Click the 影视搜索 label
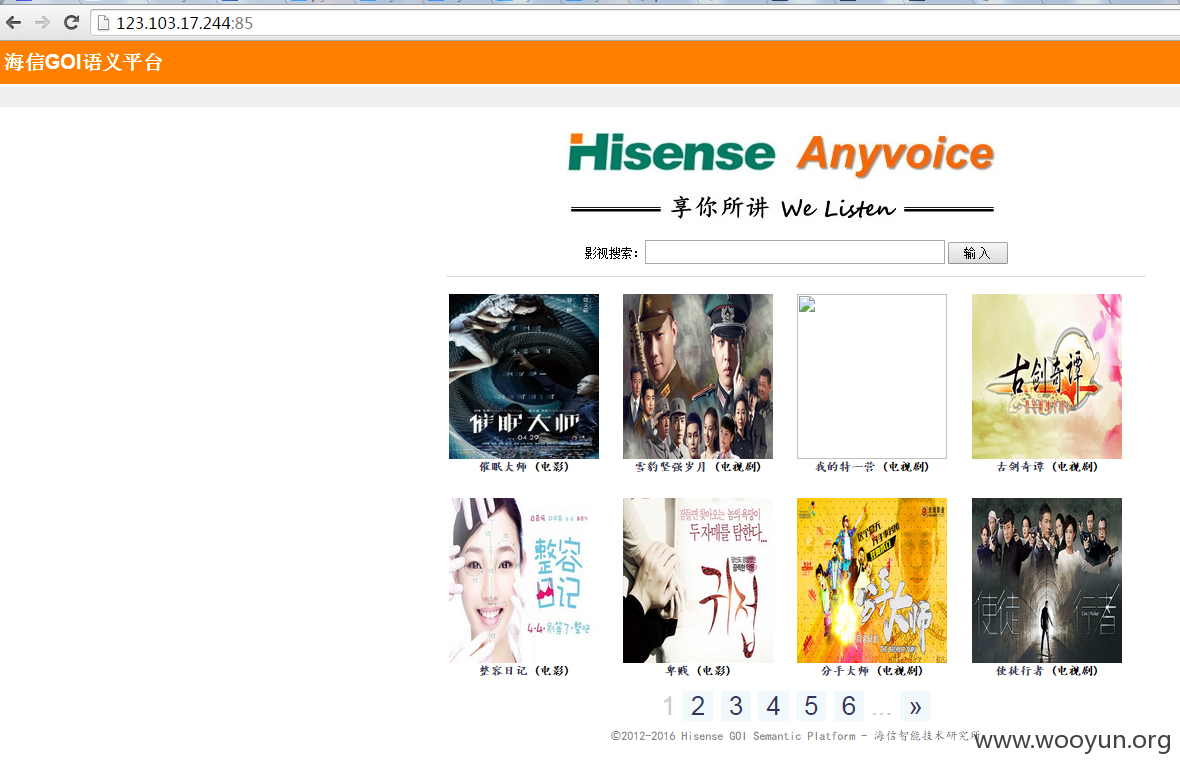Image resolution: width=1180 pixels, height=769 pixels. (611, 254)
